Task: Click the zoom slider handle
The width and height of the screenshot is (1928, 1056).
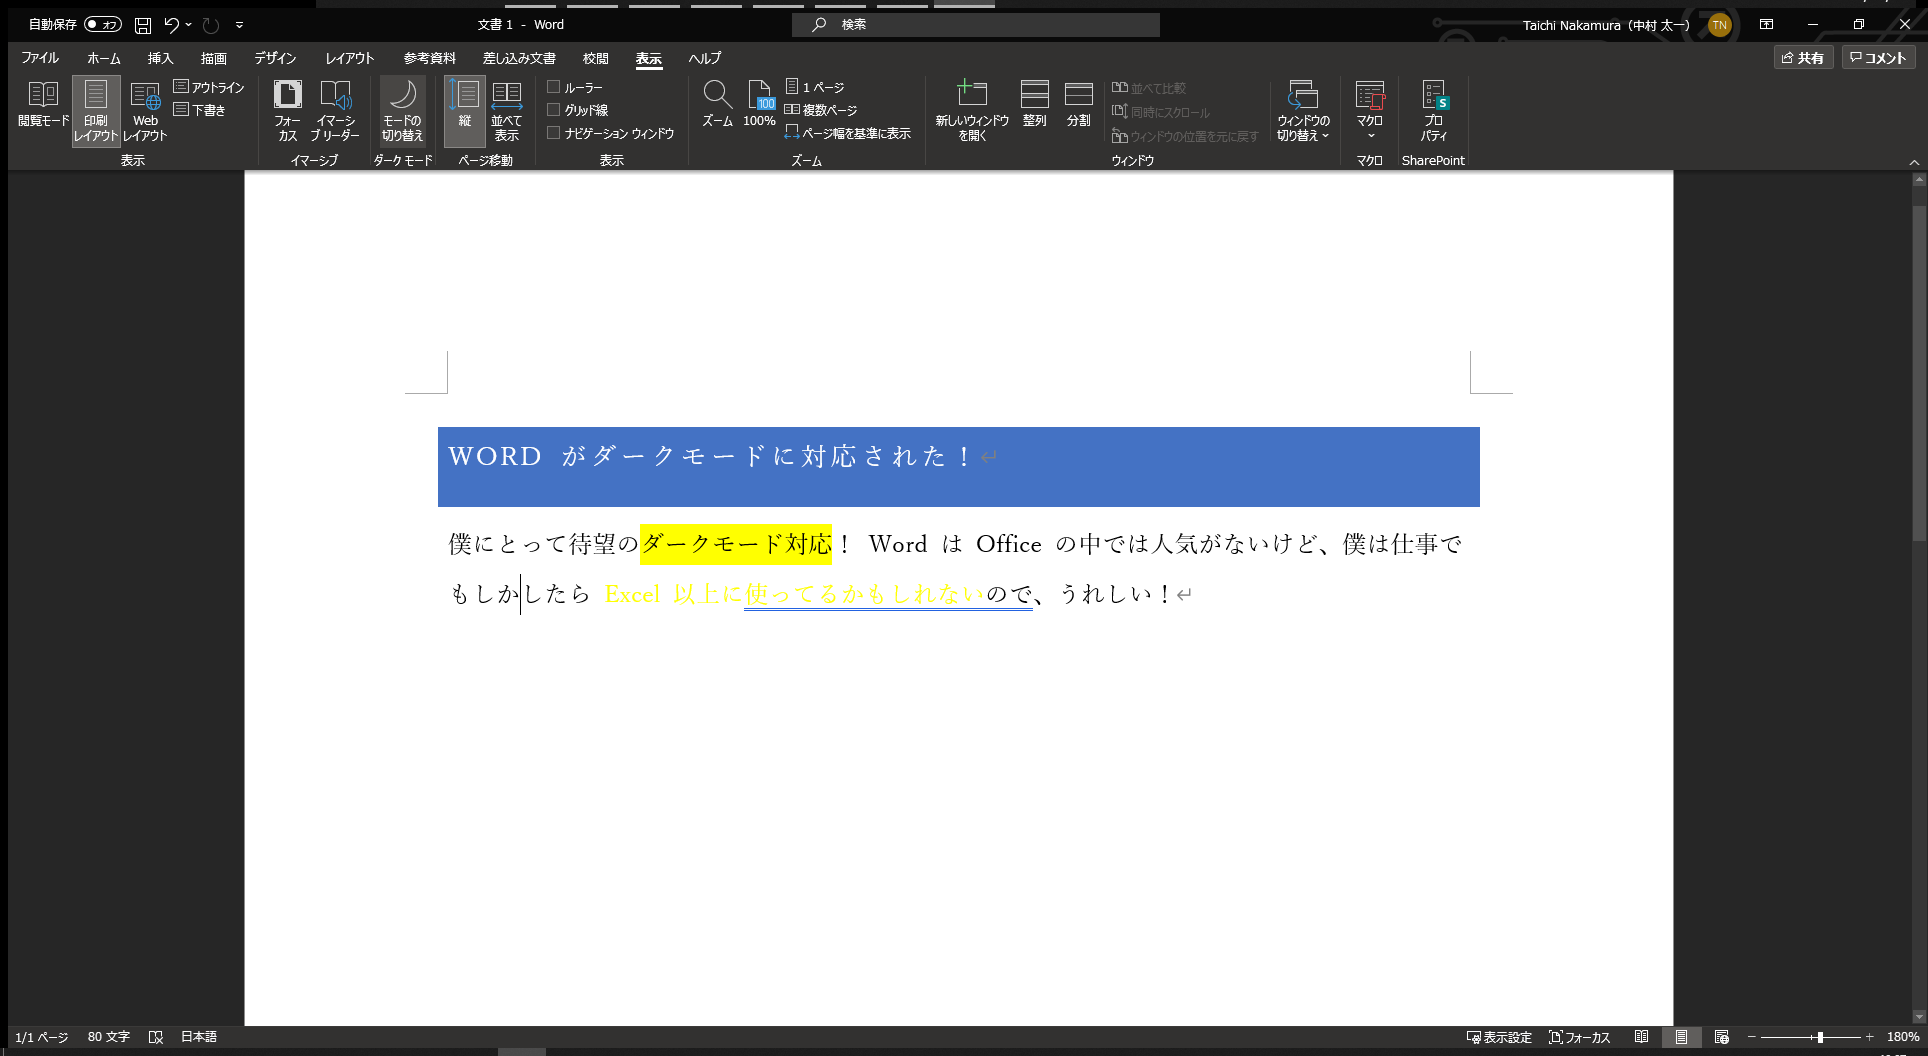Action: (1821, 1037)
